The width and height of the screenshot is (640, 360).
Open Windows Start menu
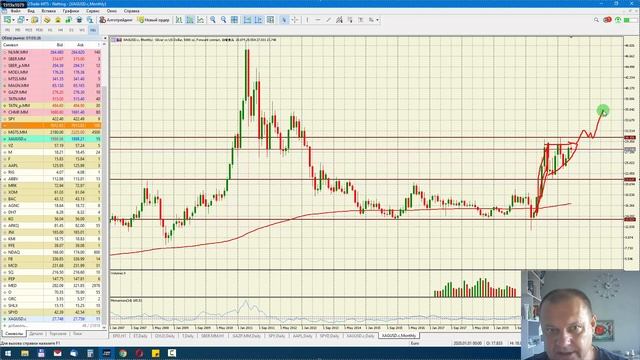(x=8, y=353)
